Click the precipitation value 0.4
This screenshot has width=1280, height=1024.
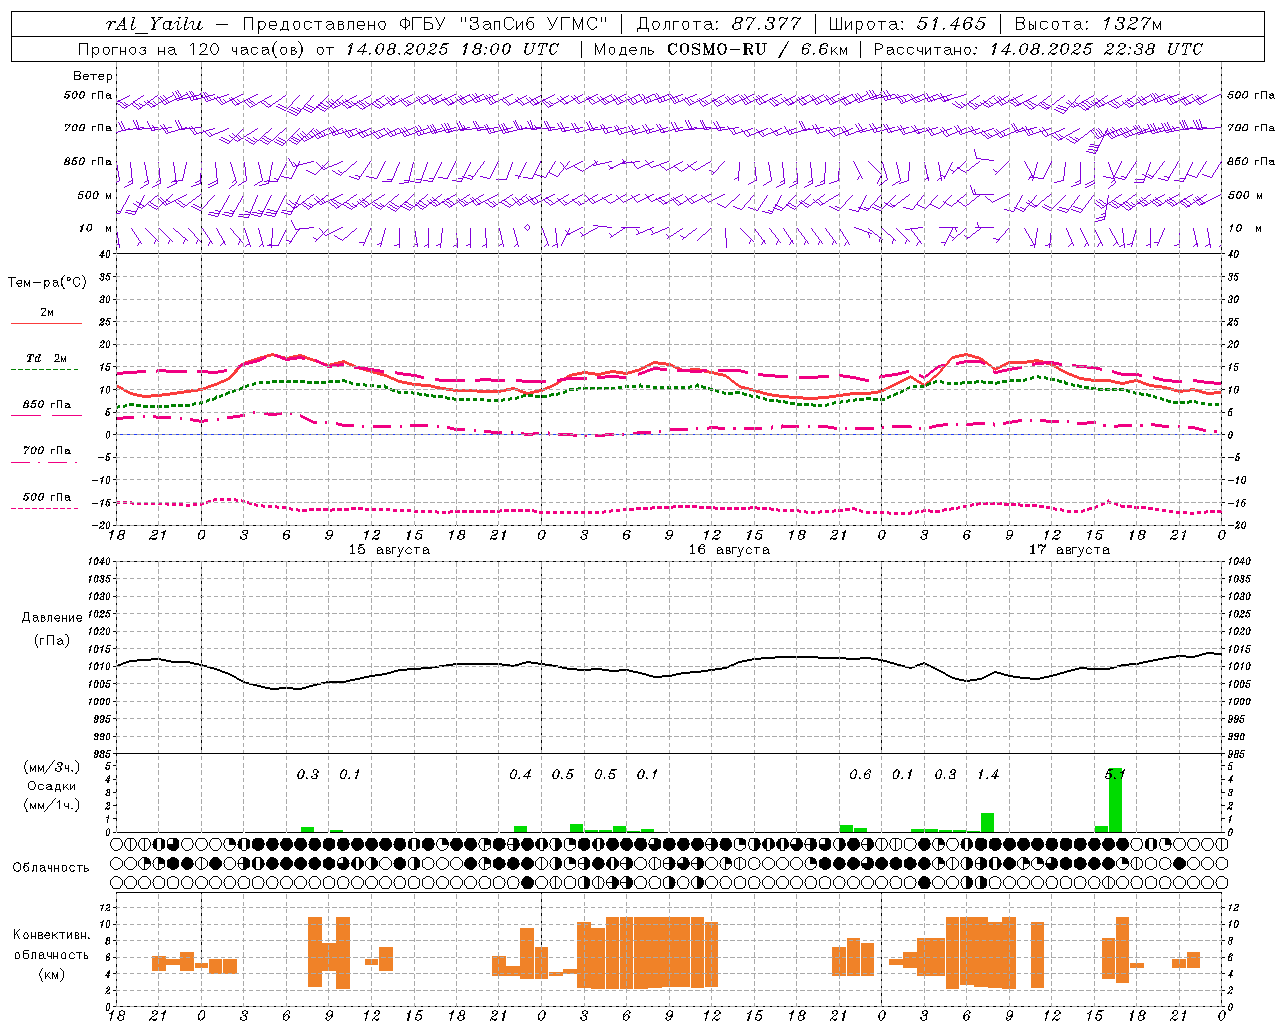520,775
